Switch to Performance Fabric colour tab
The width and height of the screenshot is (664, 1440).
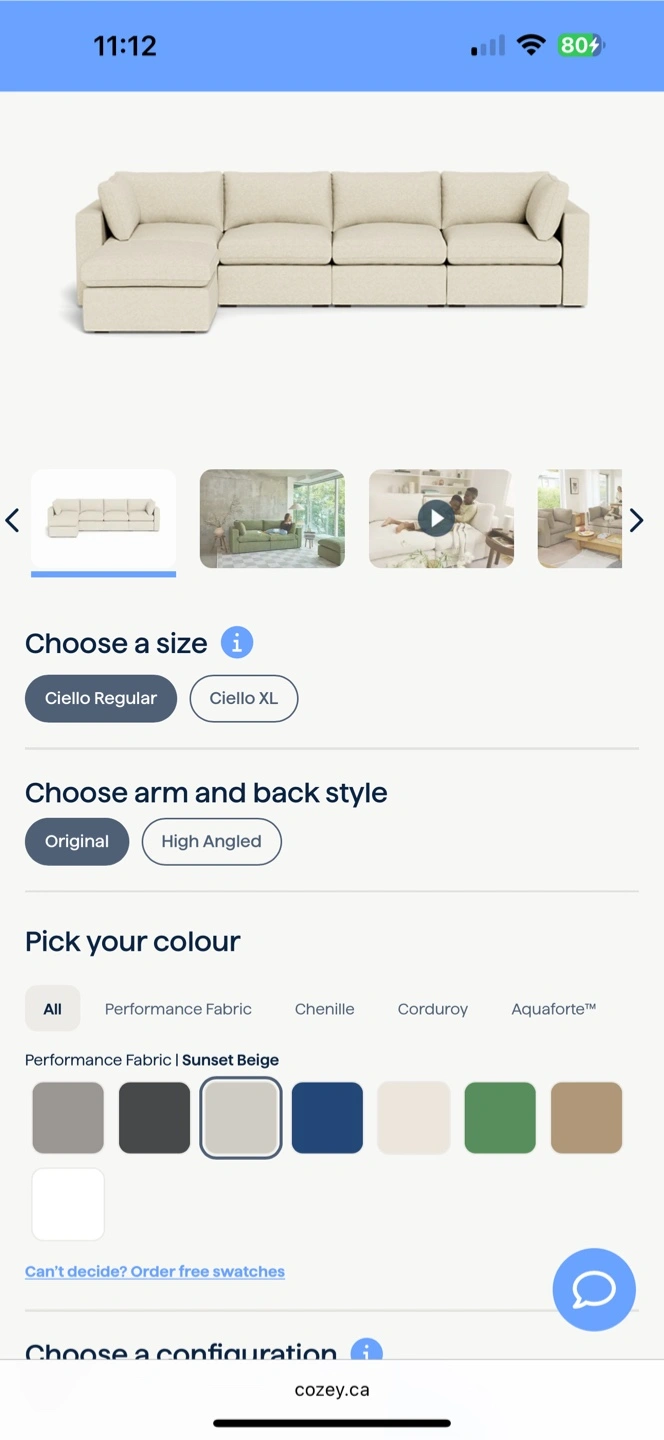tap(178, 1009)
